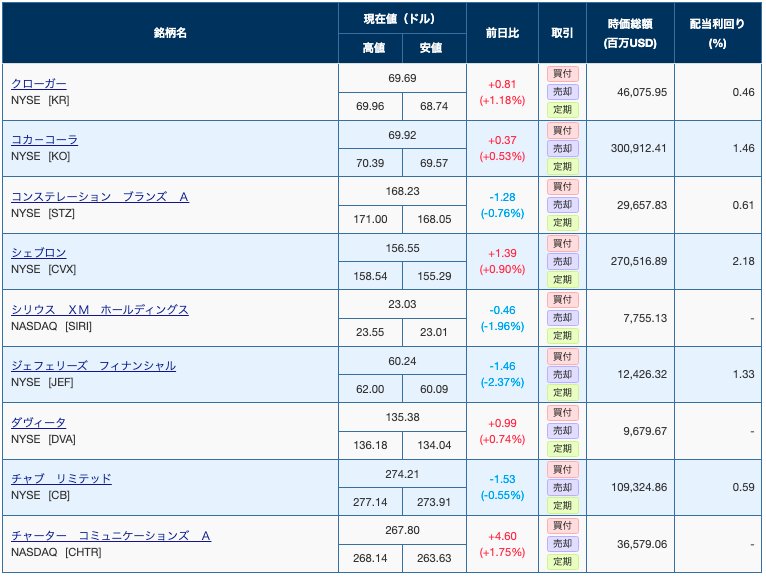Select the high price 171.00 cell
Viewport: 766px width, 578px height.
click(370, 219)
